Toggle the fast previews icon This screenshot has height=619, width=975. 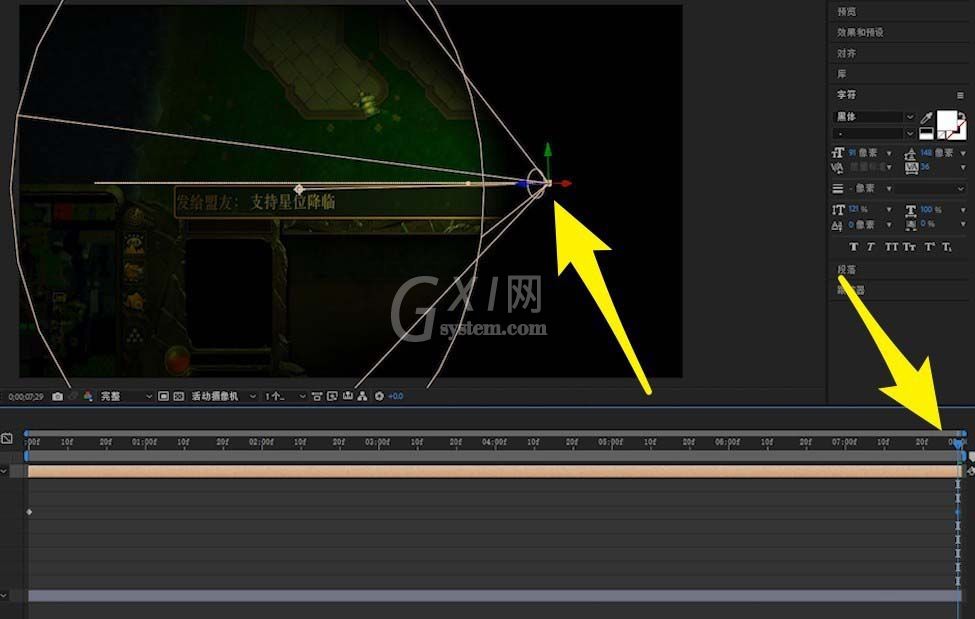point(333,396)
